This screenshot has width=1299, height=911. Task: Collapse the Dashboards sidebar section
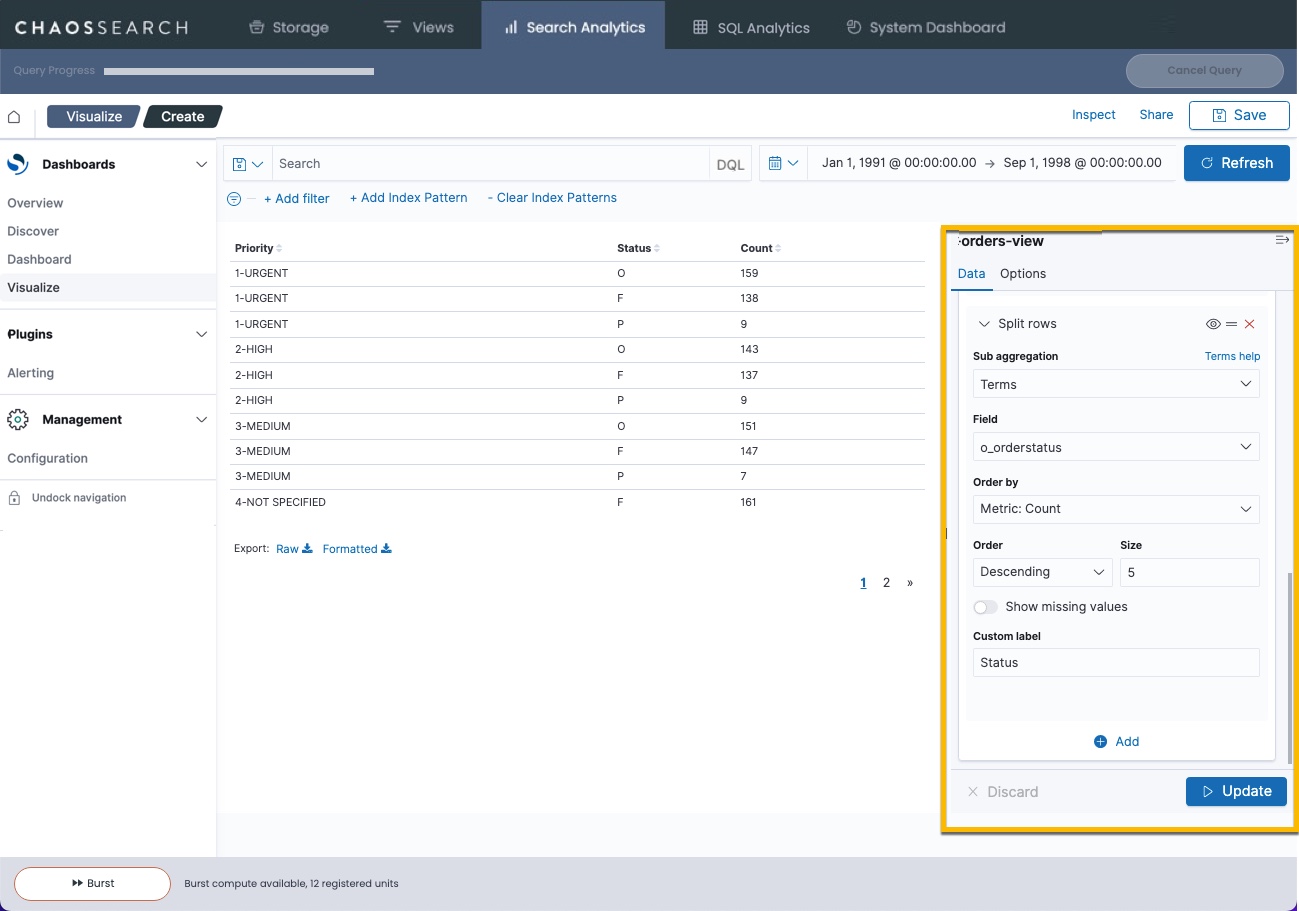point(202,164)
